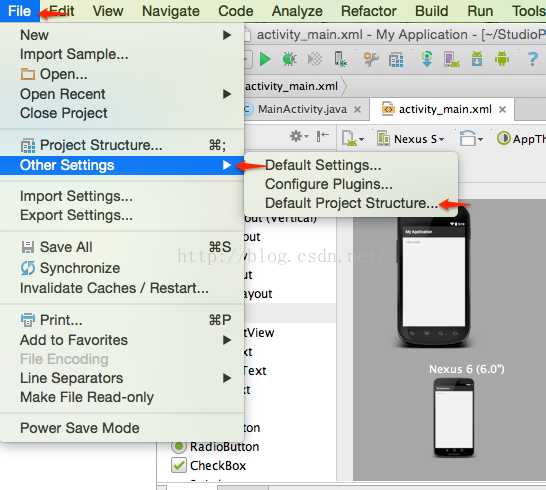Click the Sync Project with Gradle icon
Viewport: 546px width, 490px height.
pyautogui.click(x=427, y=59)
